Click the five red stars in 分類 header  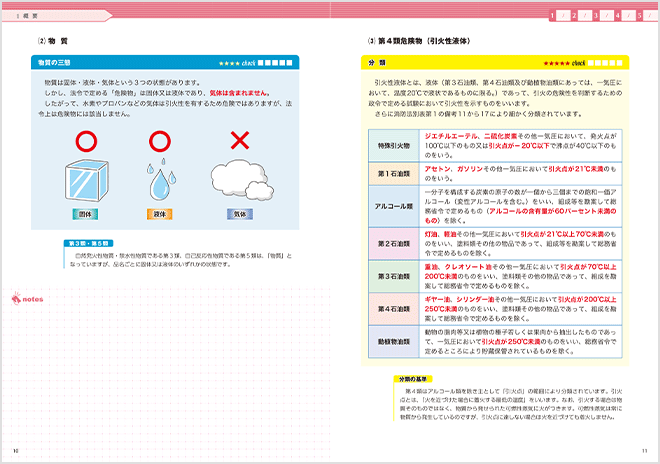click(x=556, y=63)
